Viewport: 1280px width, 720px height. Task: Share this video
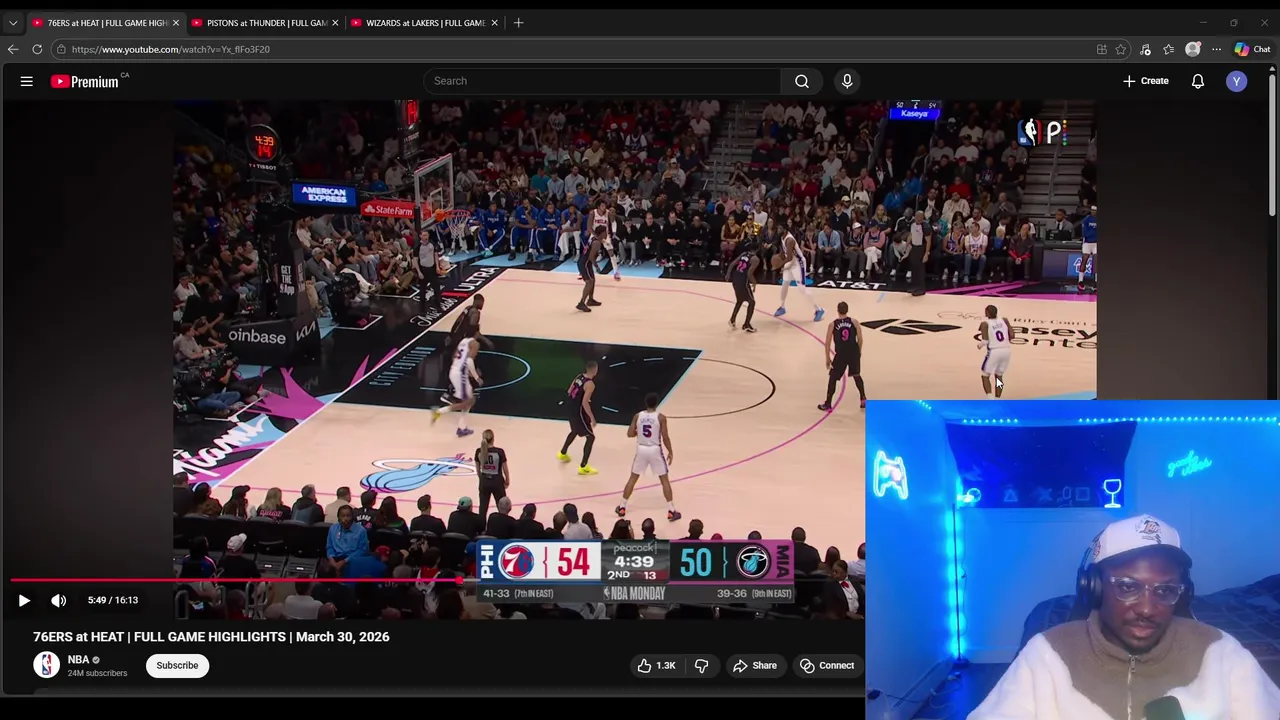click(x=754, y=665)
